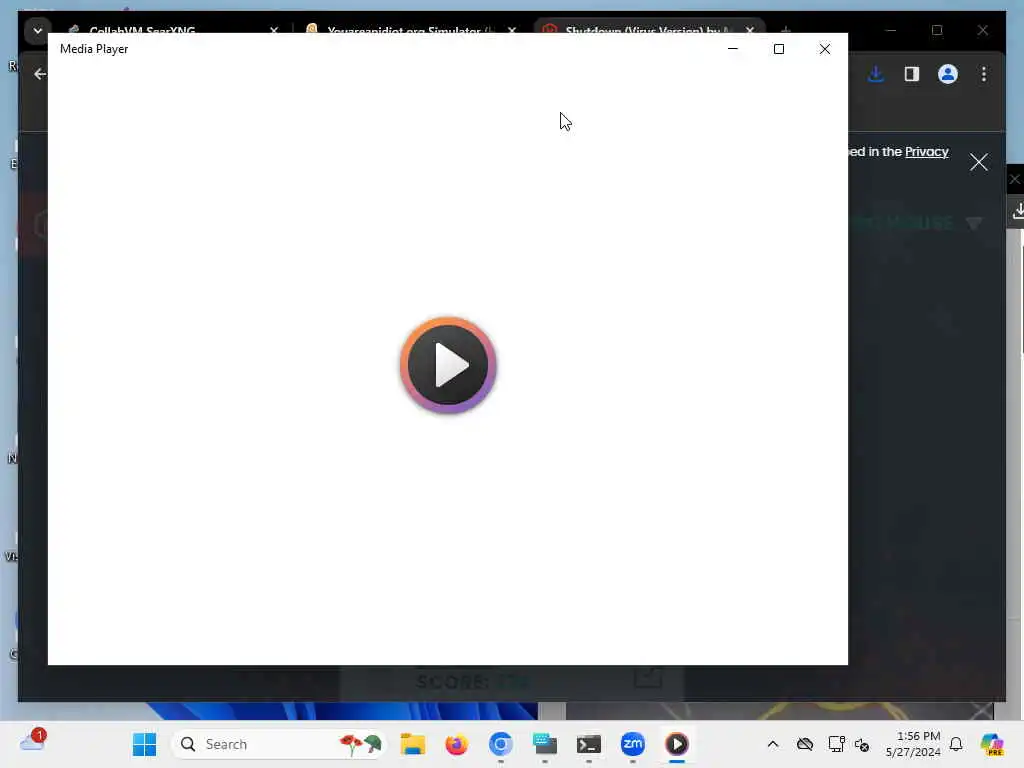Minimize the Media Player window

733,49
